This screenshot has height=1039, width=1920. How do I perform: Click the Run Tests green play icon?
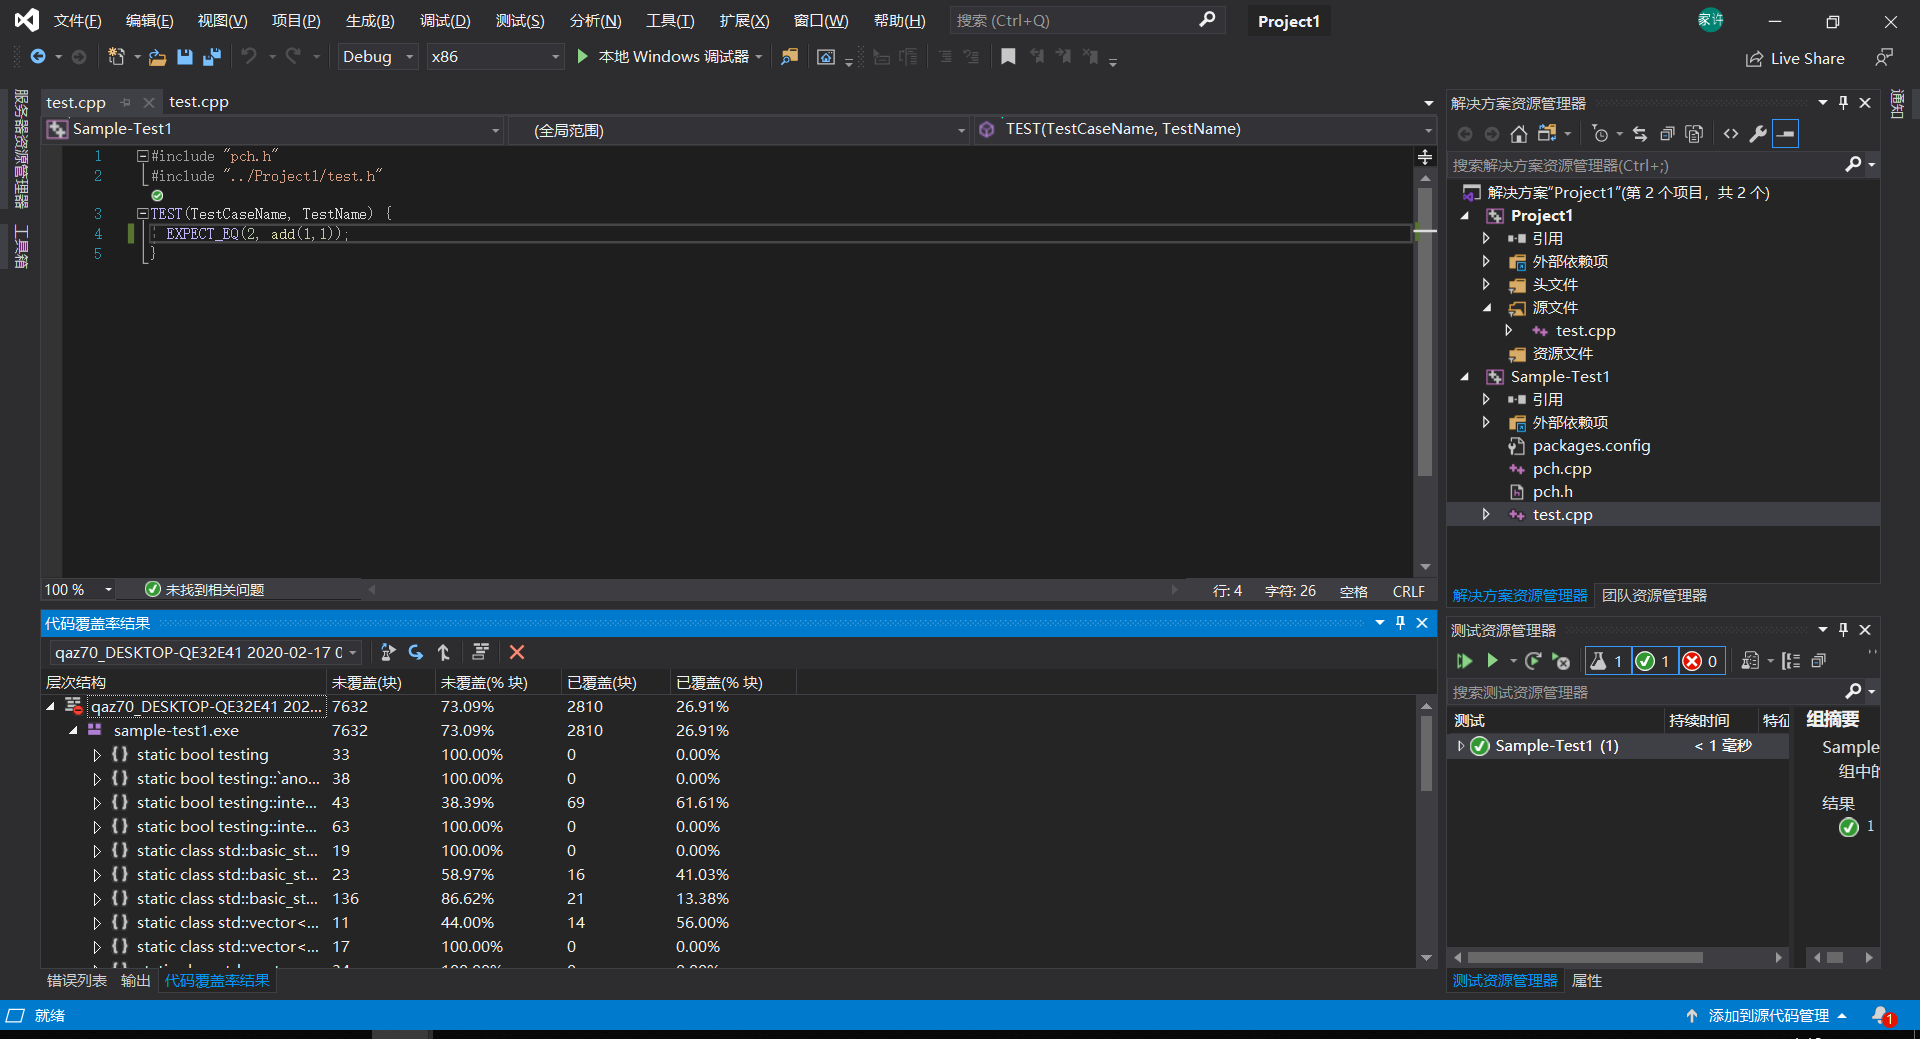click(x=1492, y=661)
